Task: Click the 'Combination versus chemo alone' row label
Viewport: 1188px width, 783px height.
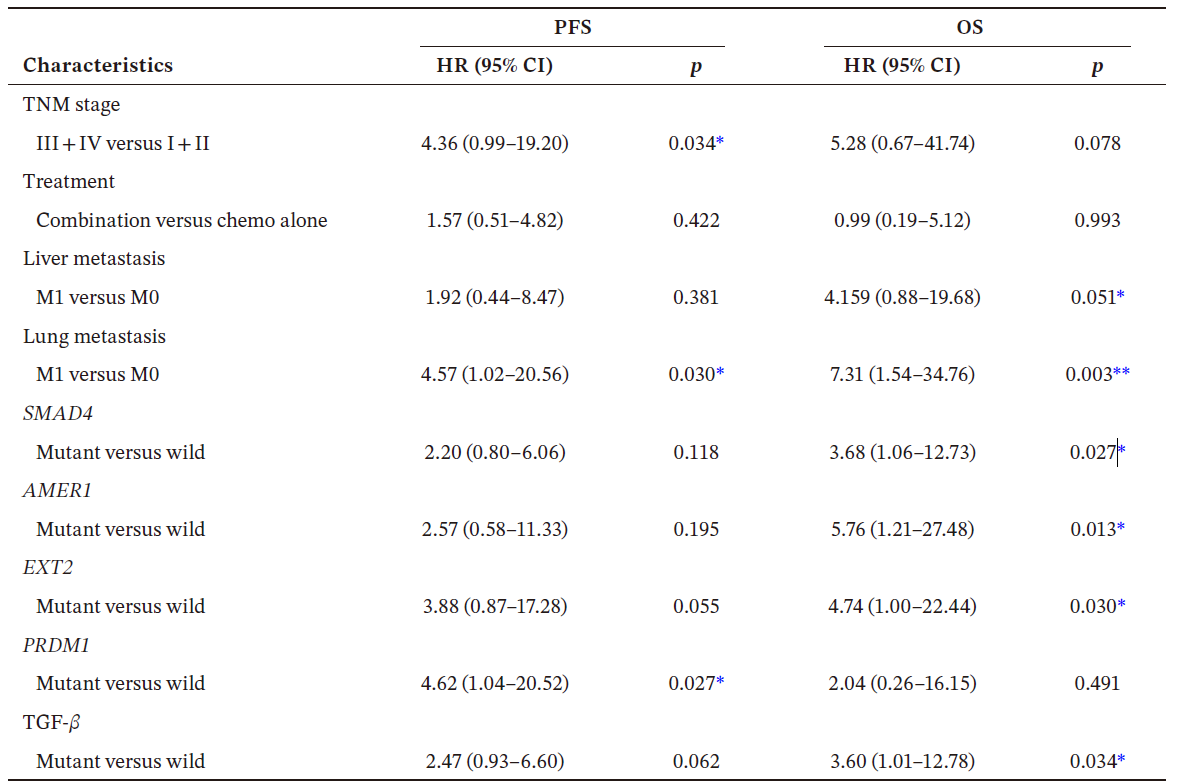Action: [182, 220]
